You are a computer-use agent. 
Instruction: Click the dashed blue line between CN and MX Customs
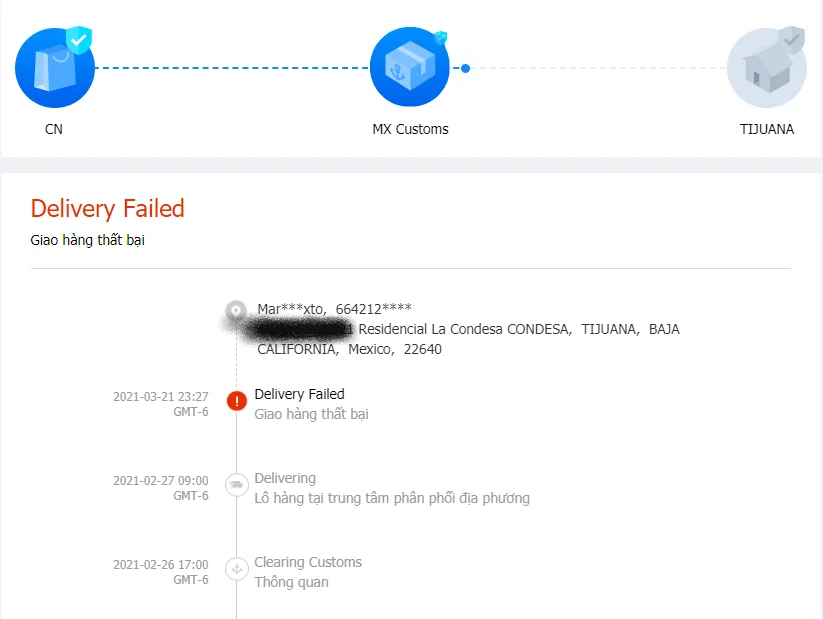(x=232, y=68)
